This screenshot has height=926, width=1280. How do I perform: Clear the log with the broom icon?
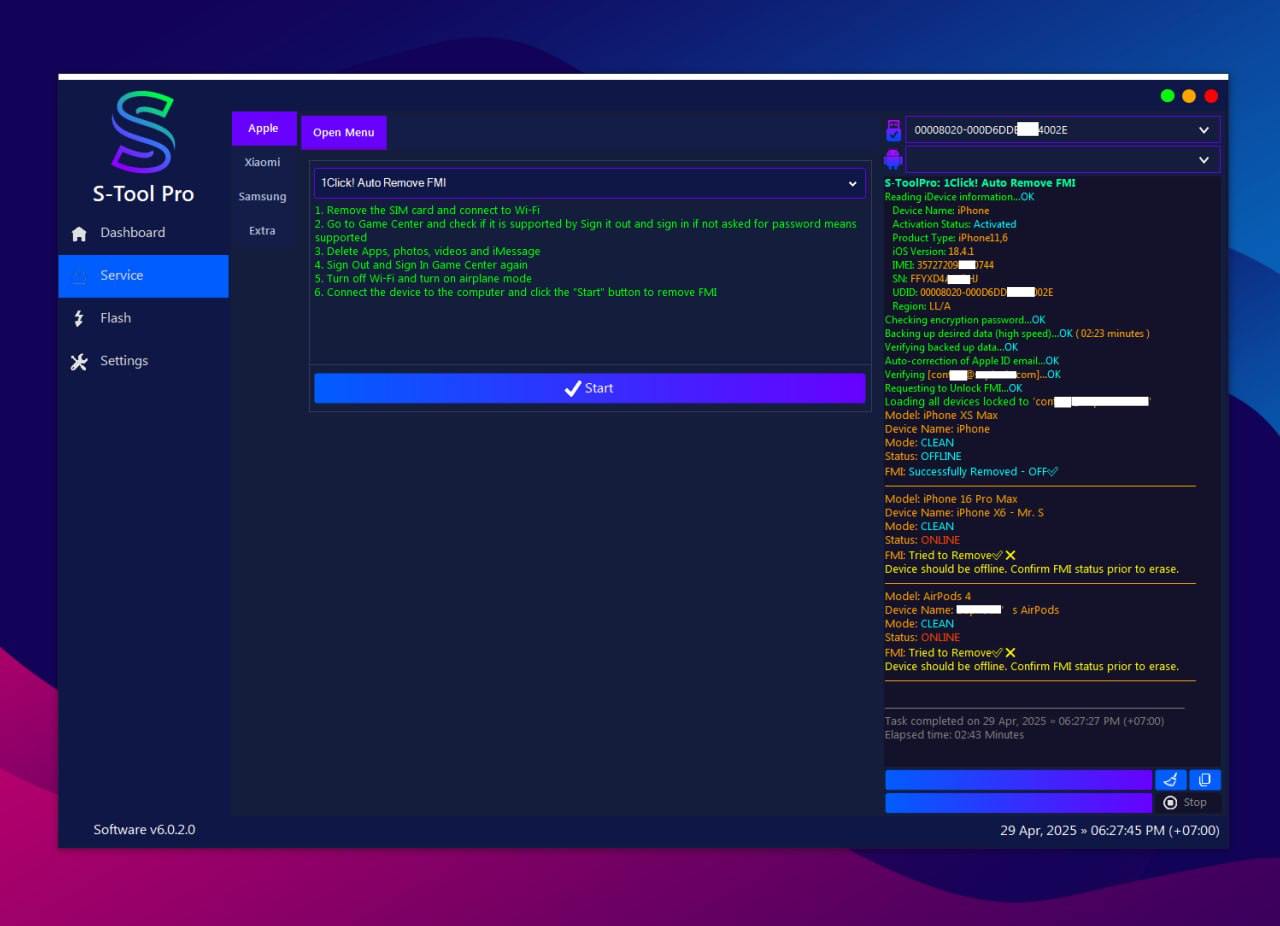coord(1170,780)
